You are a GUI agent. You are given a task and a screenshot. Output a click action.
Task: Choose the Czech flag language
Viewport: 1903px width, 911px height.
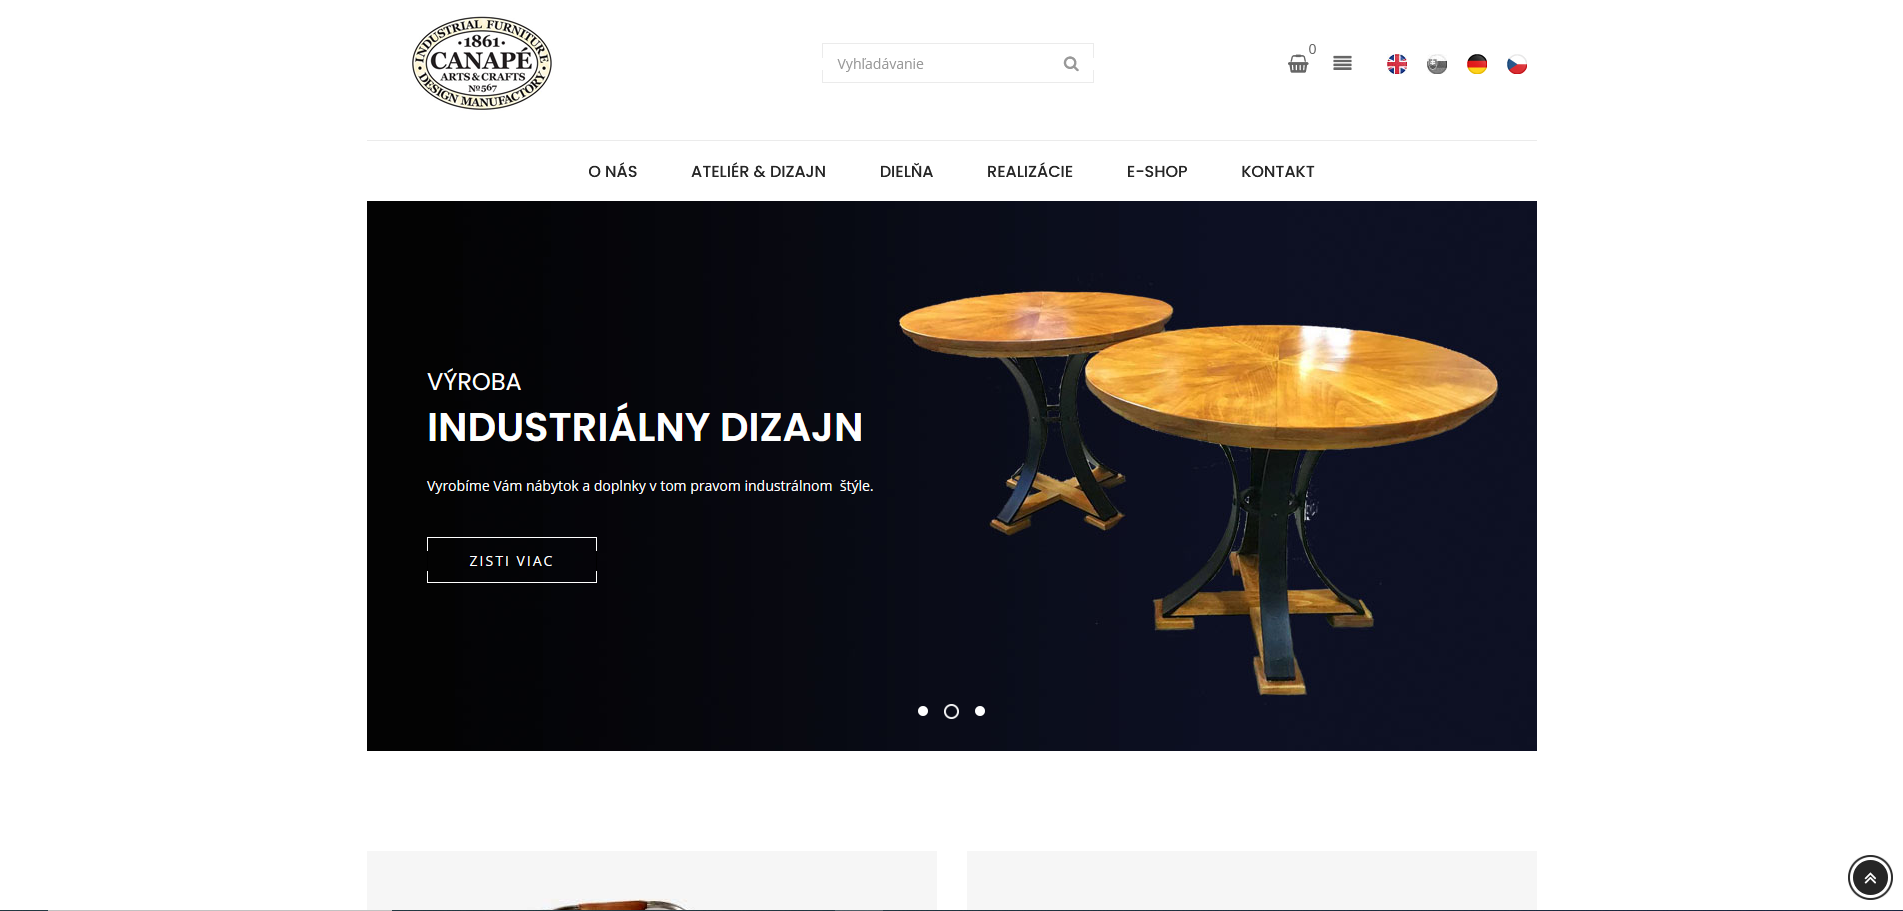[1517, 64]
